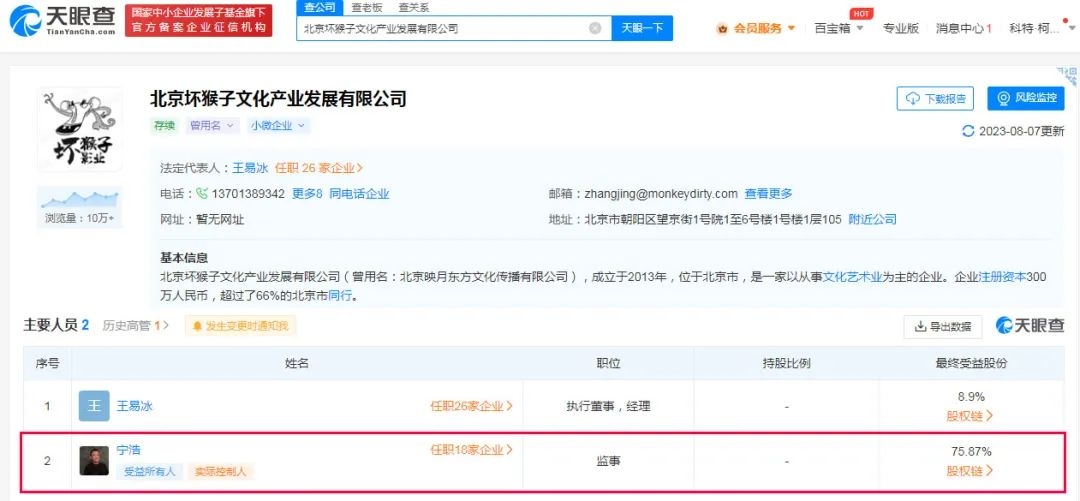The height and width of the screenshot is (501, 1080).
Task: Open the 消息中心 notifications
Action: 964,28
